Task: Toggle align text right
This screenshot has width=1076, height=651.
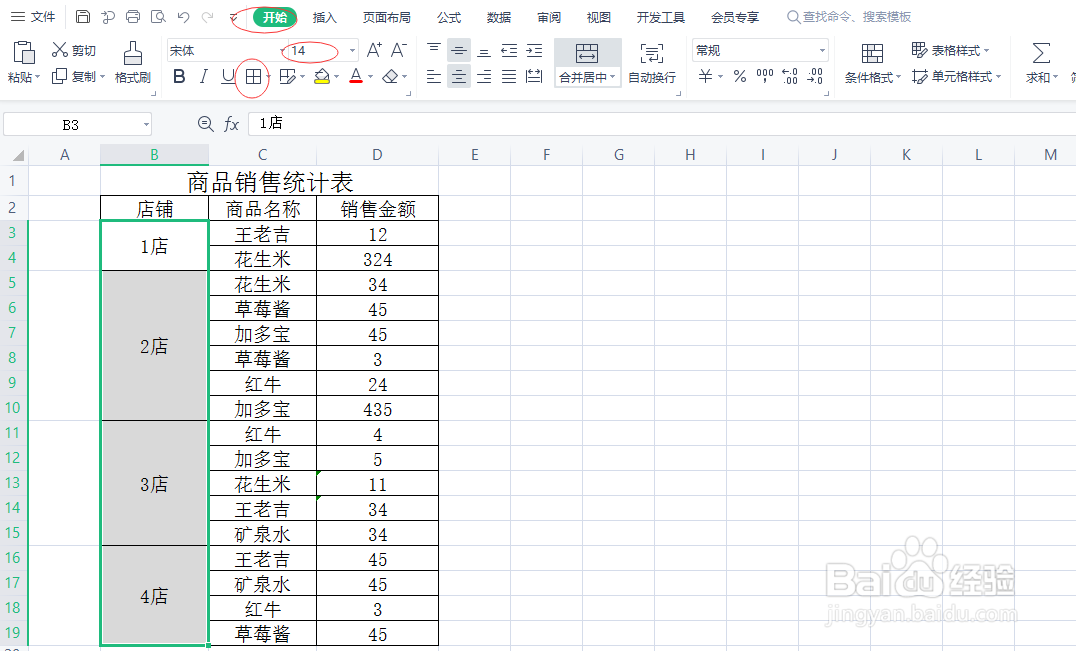Action: (484, 76)
